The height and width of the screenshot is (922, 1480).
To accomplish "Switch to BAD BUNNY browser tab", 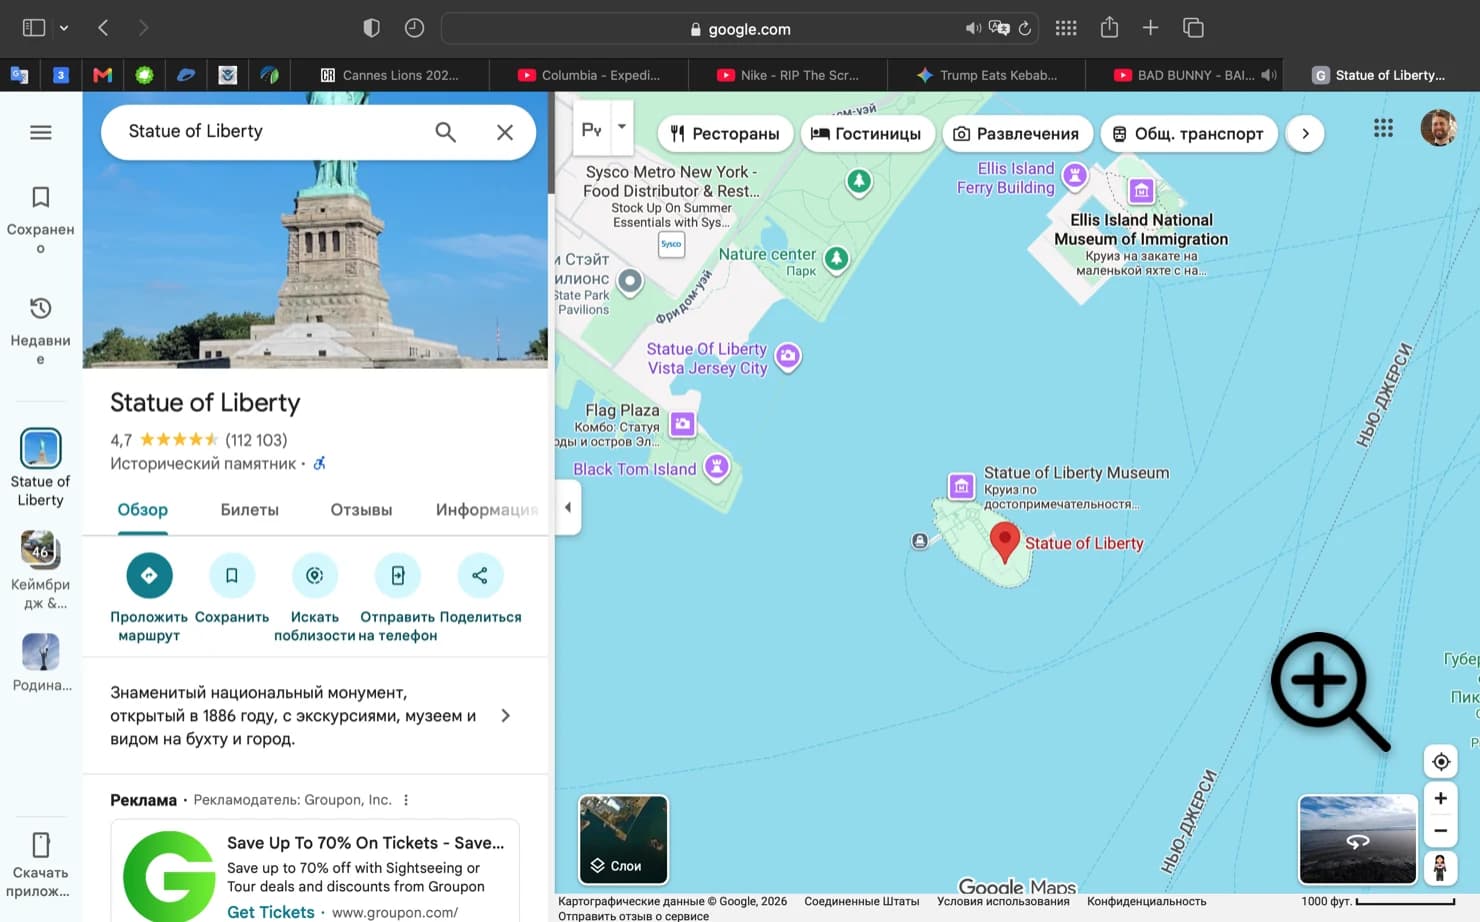I will pyautogui.click(x=1185, y=75).
